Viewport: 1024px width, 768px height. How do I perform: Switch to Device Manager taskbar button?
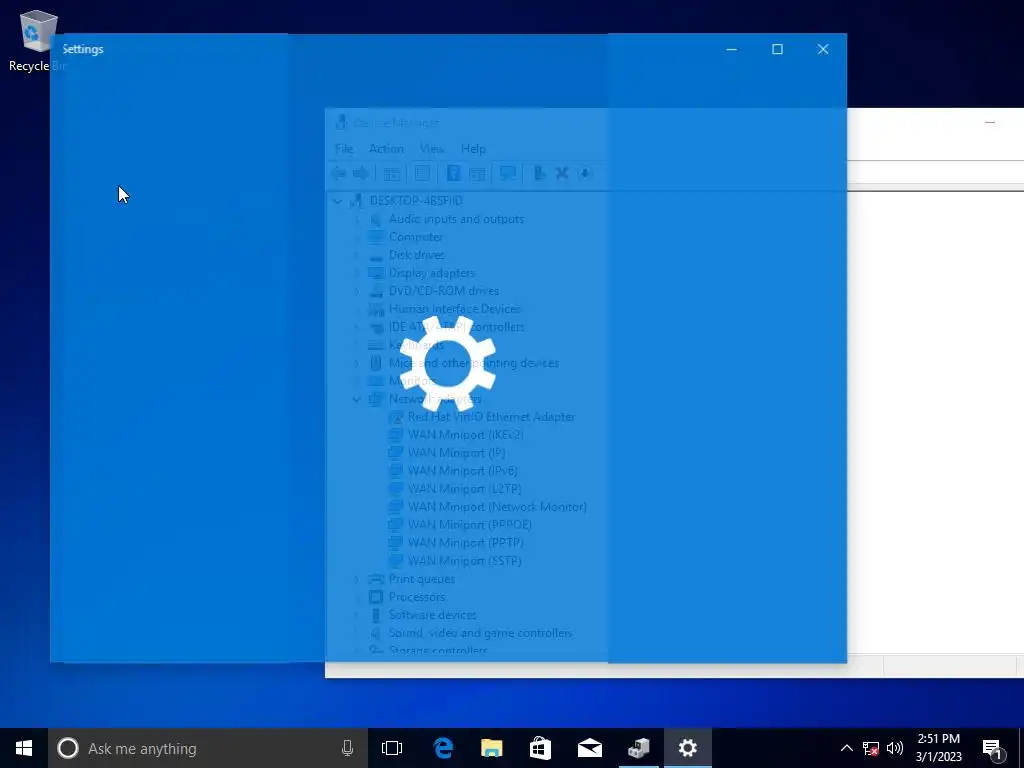[639, 748]
